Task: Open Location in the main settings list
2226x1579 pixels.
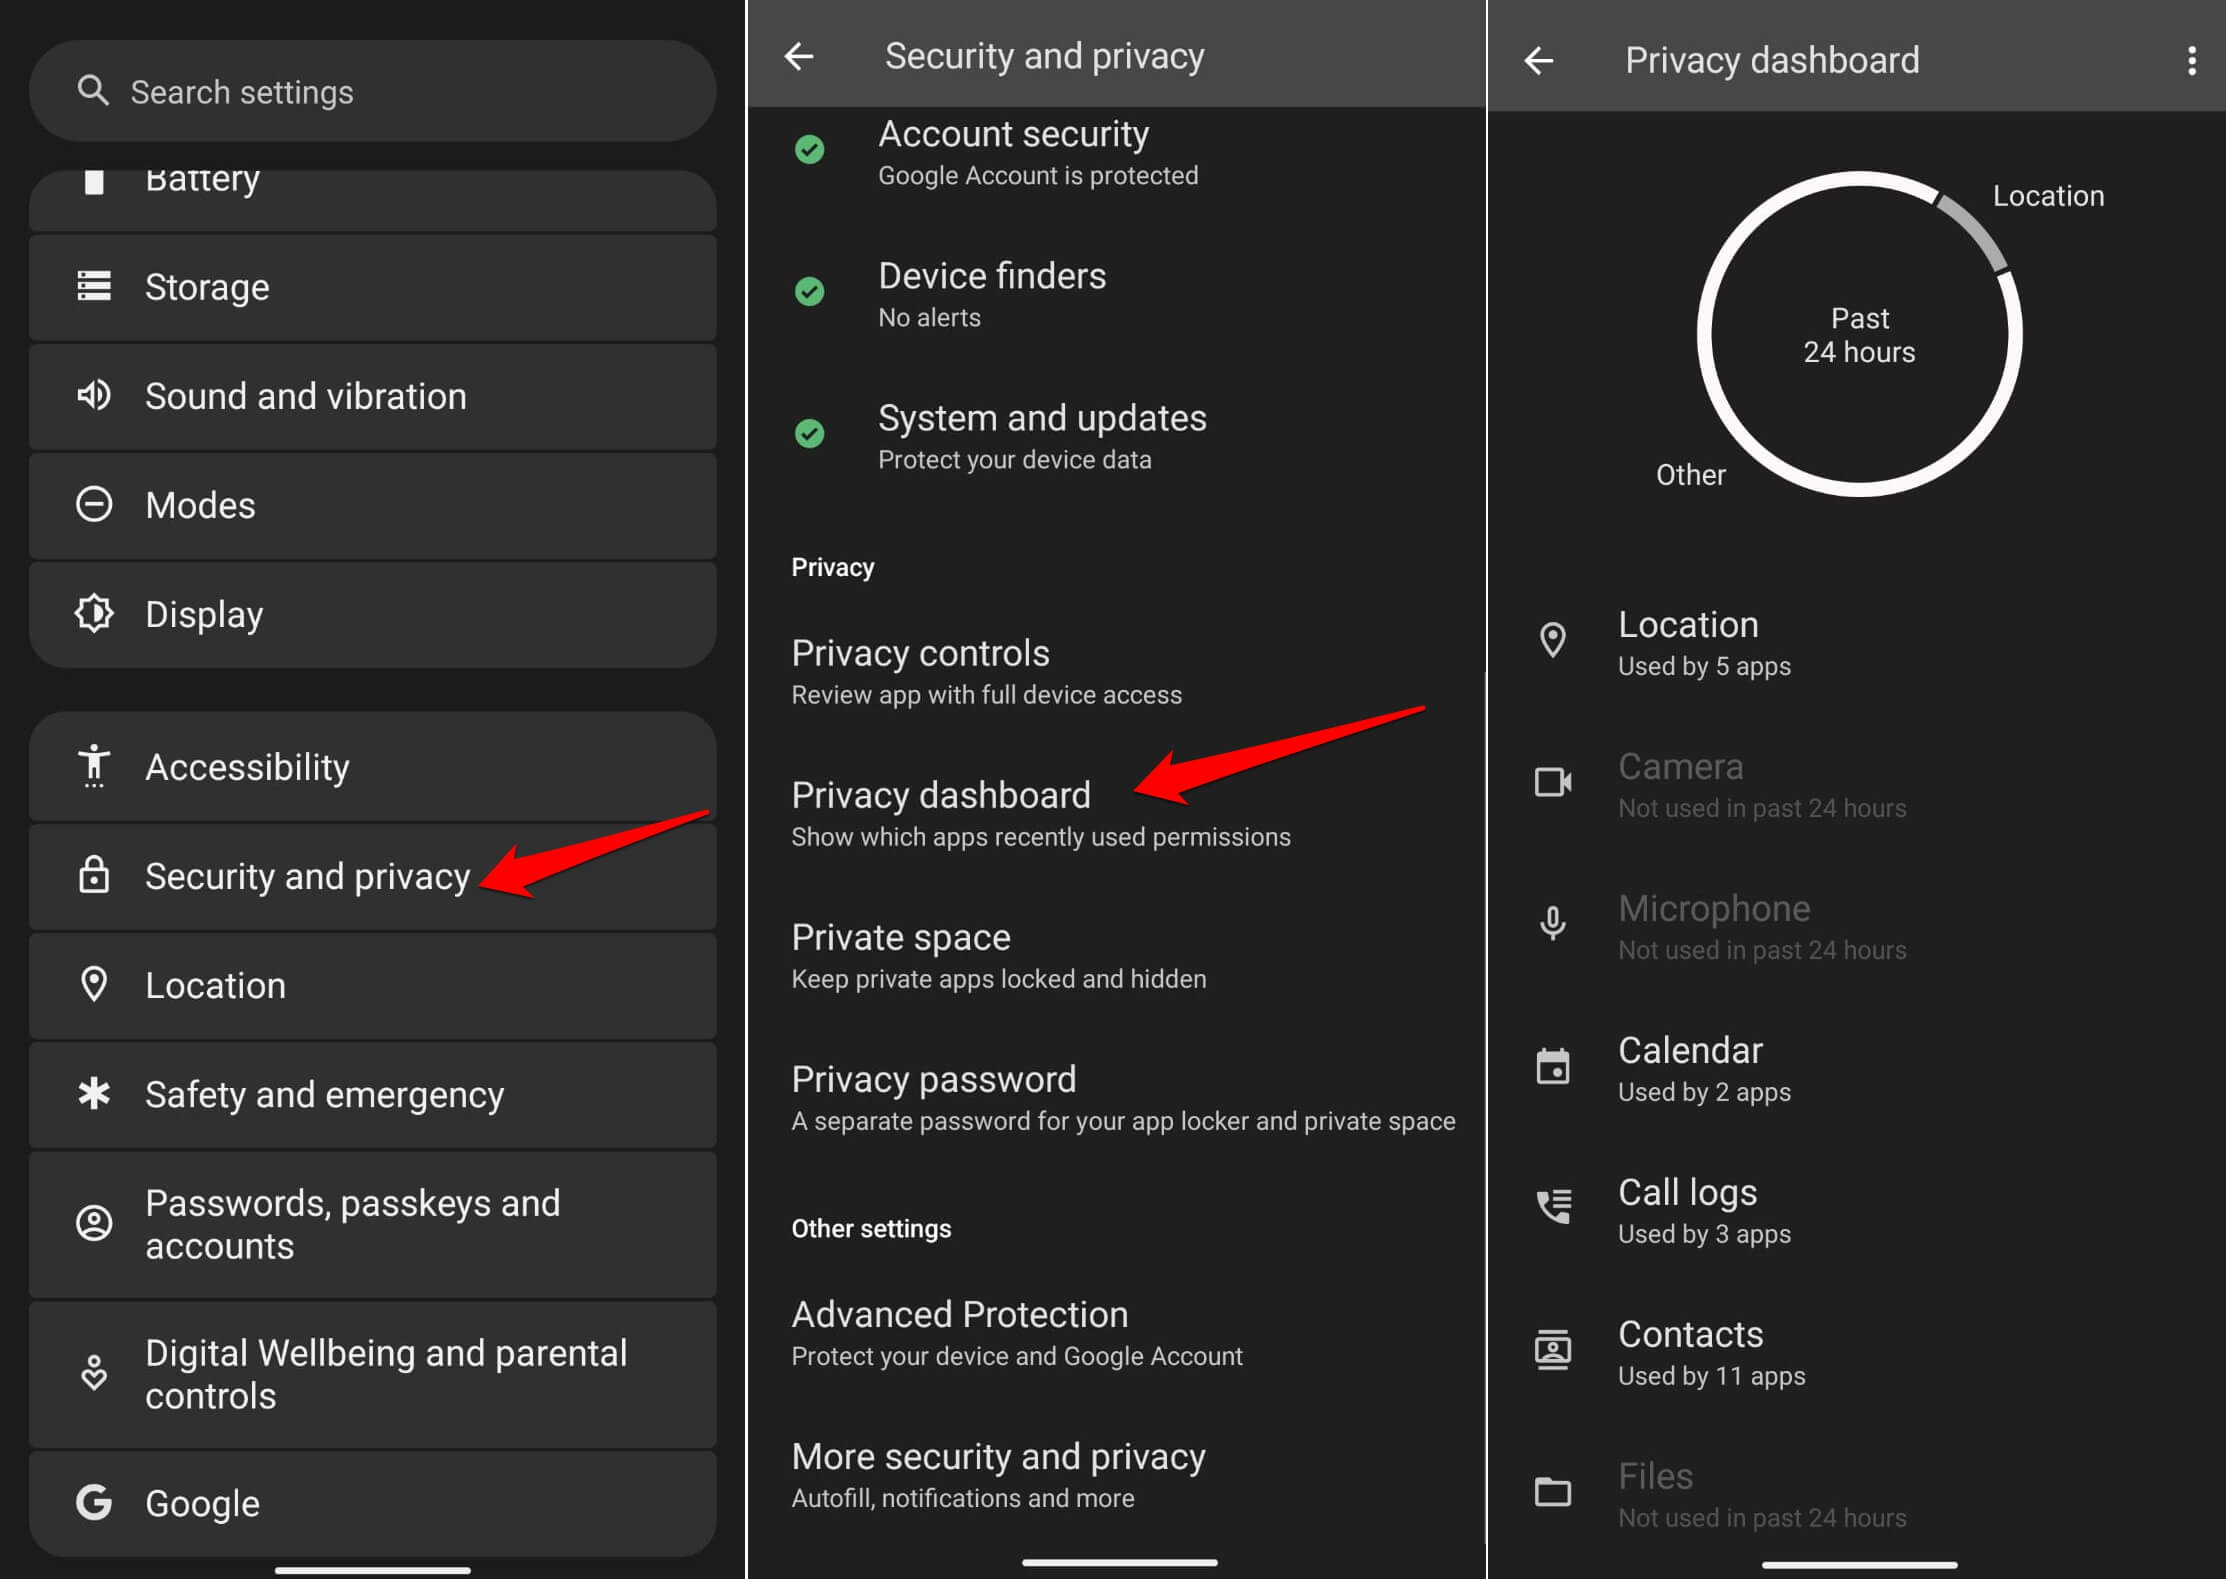Action: point(372,986)
